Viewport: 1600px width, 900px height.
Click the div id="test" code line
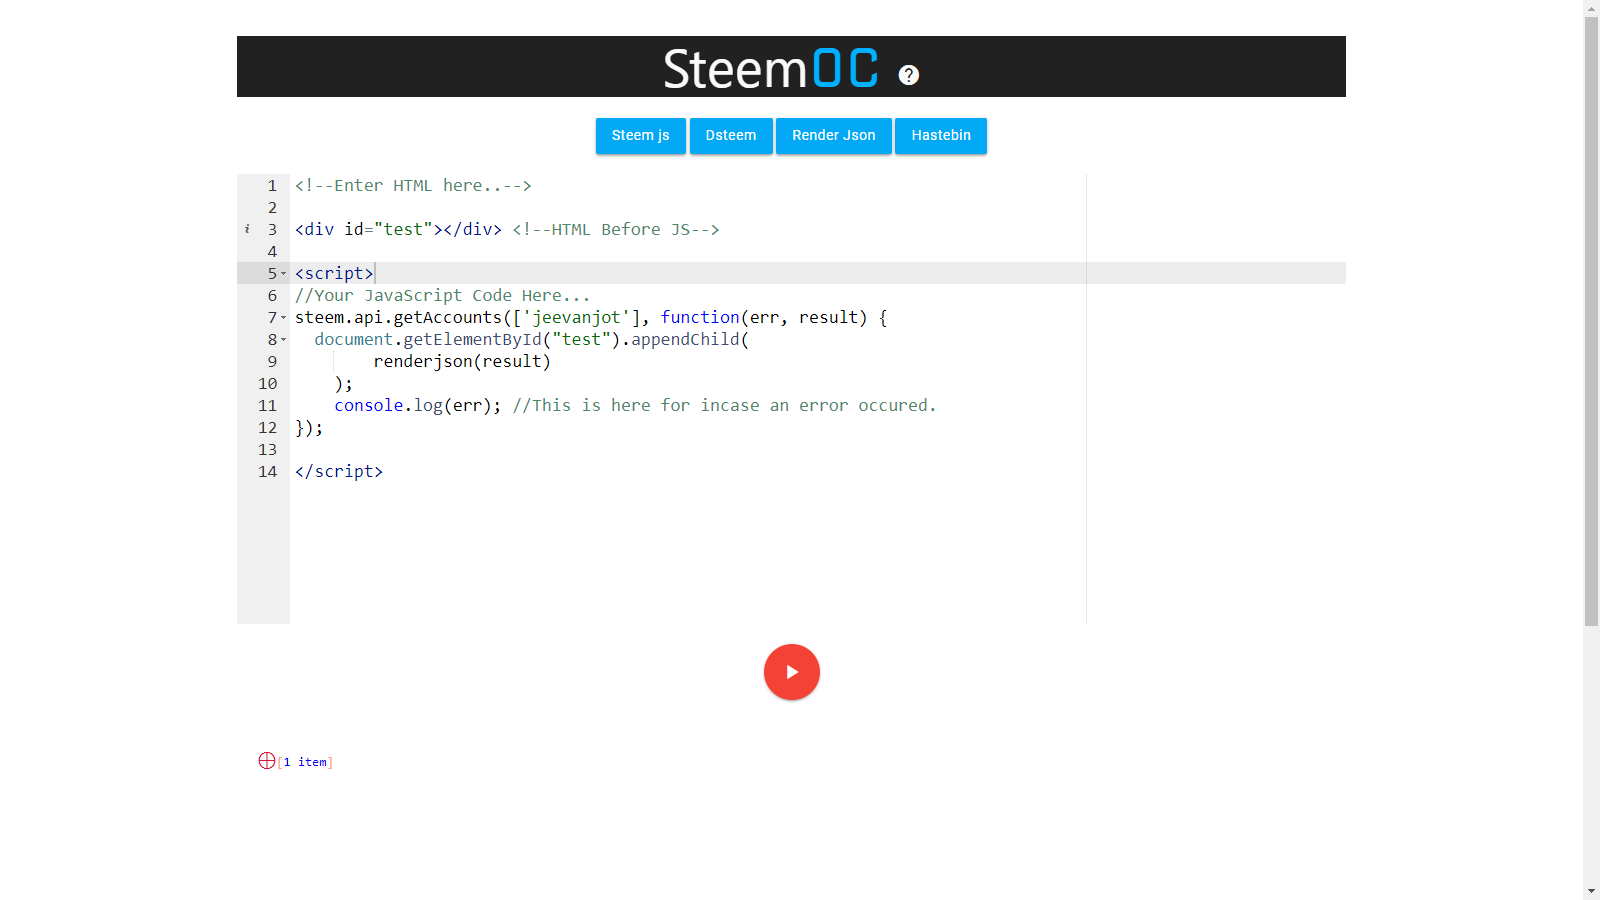[398, 229]
